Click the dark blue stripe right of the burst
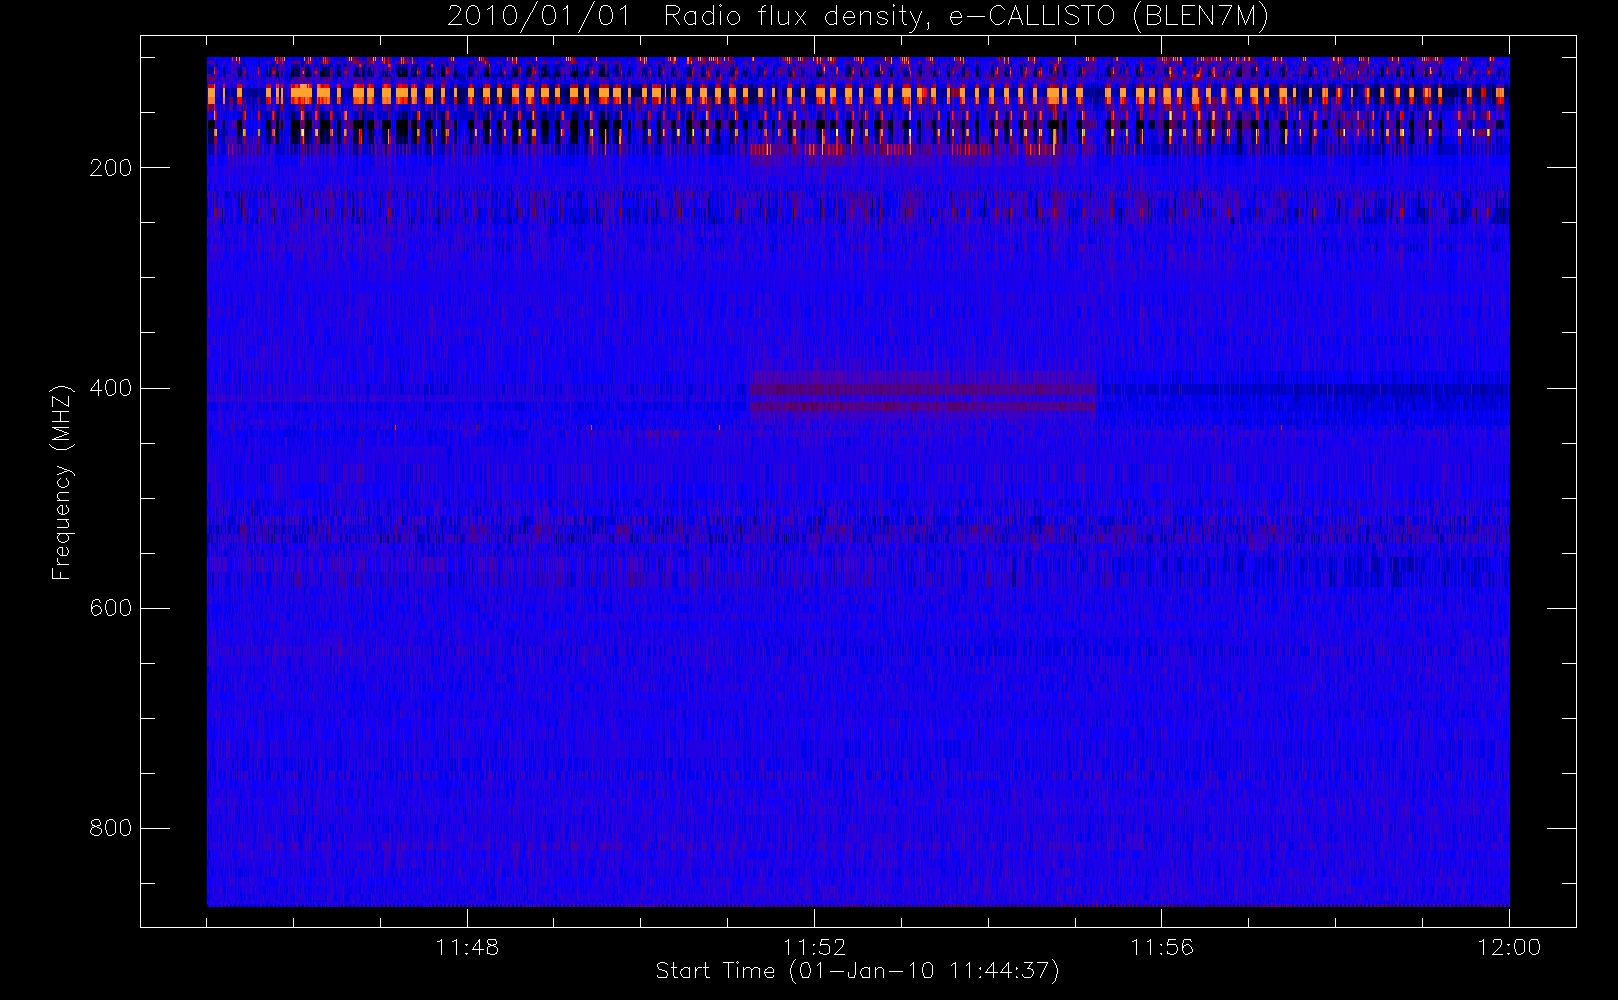Screen dimensions: 1618x1000 click(x=1302, y=388)
